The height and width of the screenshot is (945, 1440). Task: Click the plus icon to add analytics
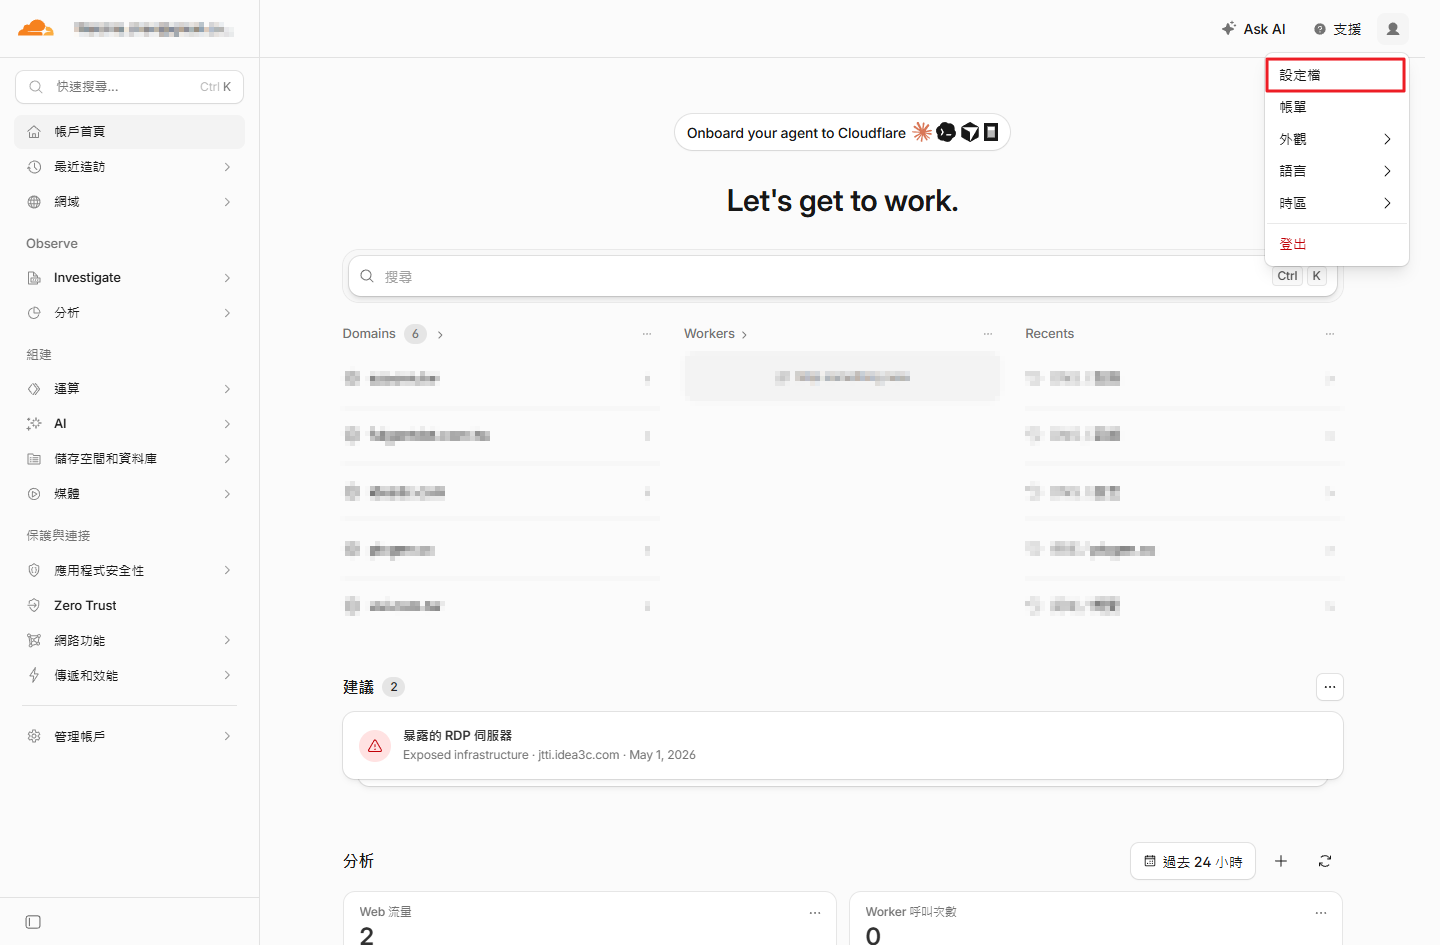(x=1281, y=861)
